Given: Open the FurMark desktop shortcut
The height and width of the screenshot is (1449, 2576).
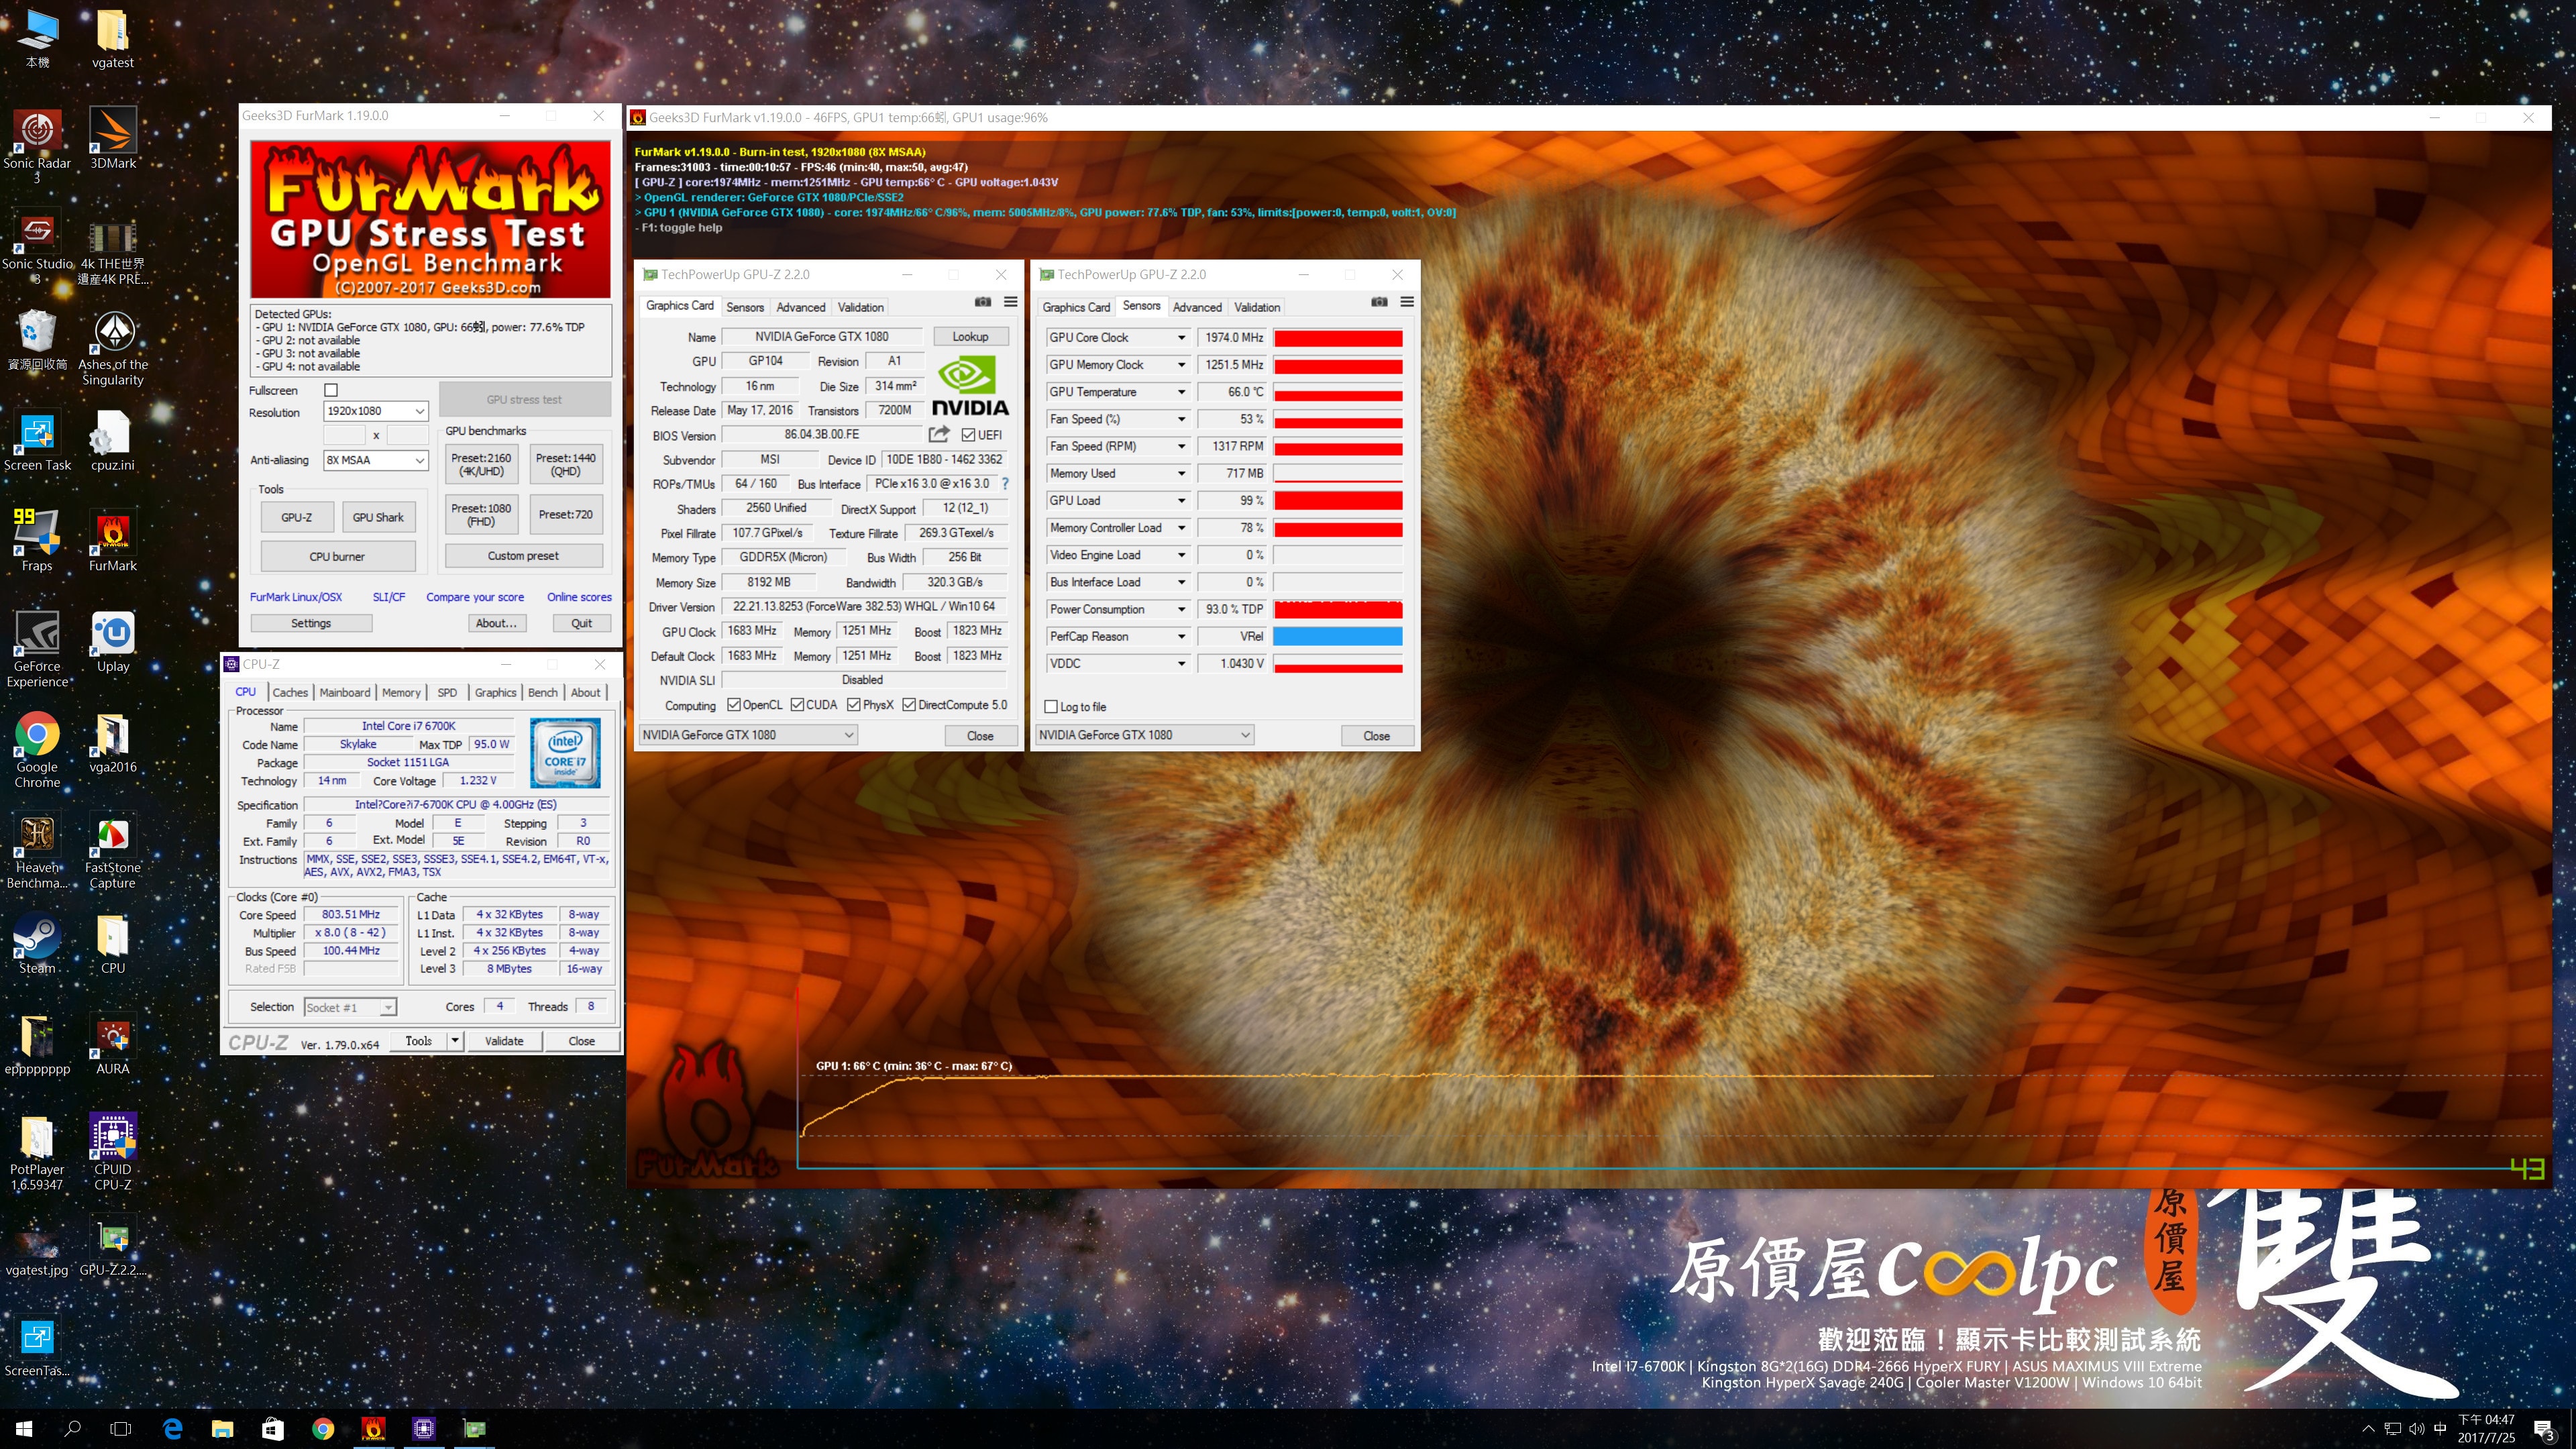Looking at the screenshot, I should 113,542.
